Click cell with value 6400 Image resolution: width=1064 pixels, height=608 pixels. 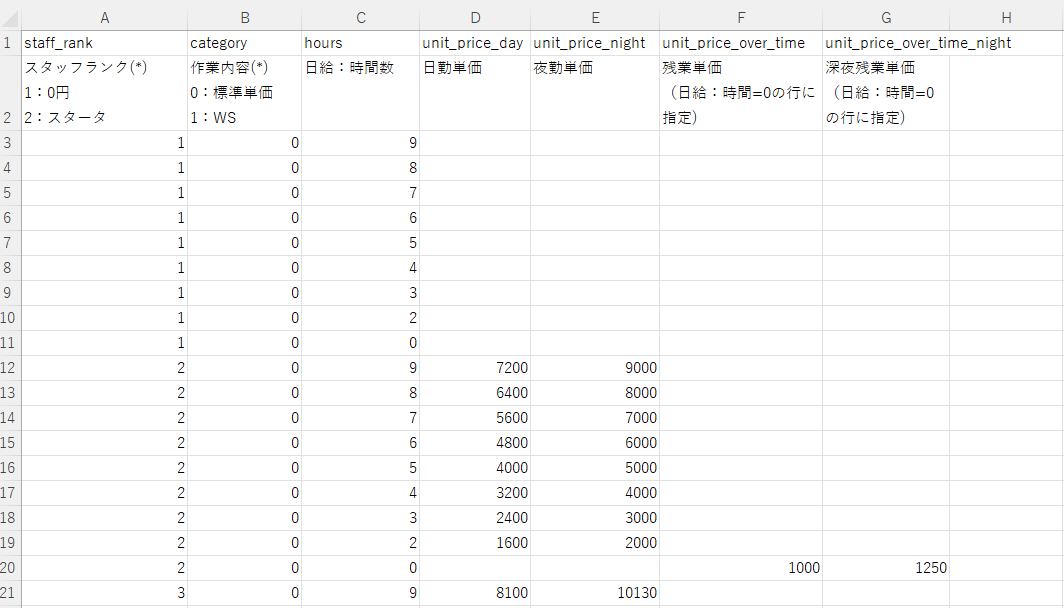tap(475, 393)
